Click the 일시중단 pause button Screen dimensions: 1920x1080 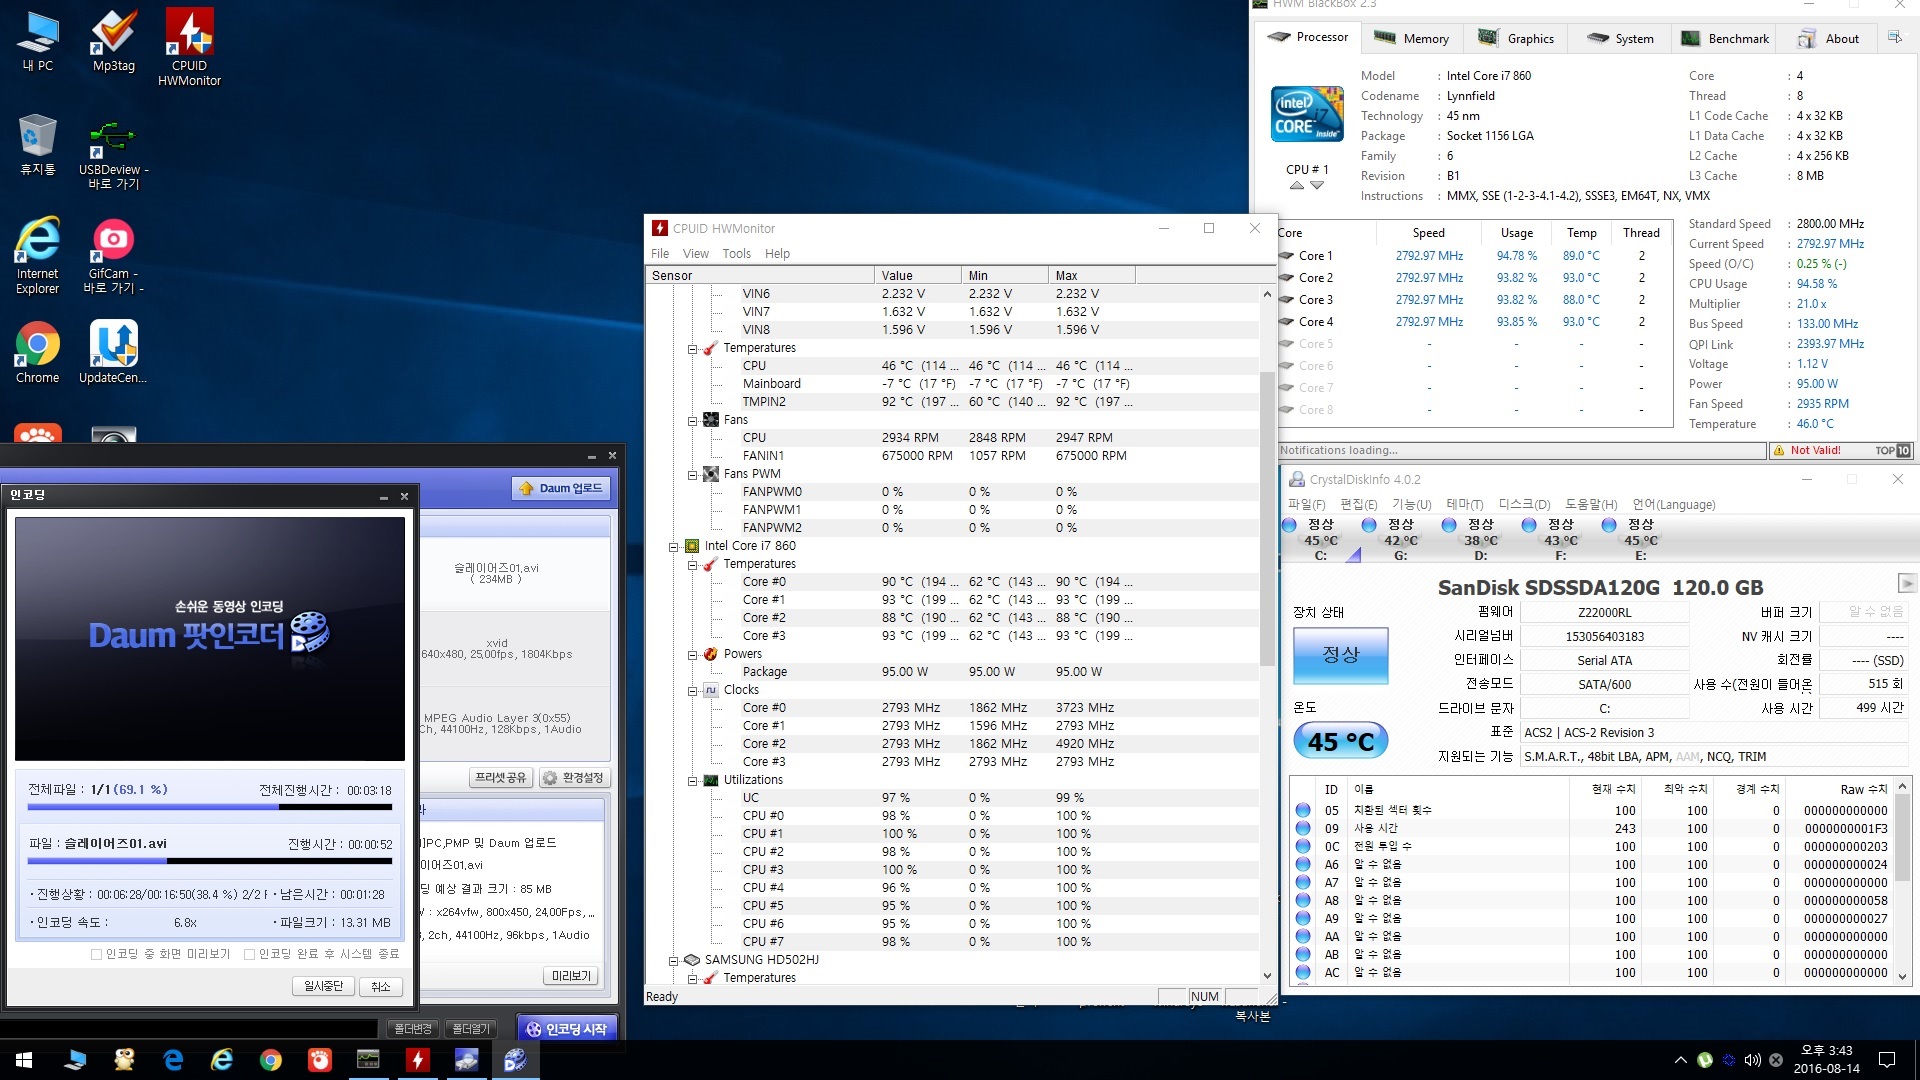(x=323, y=987)
